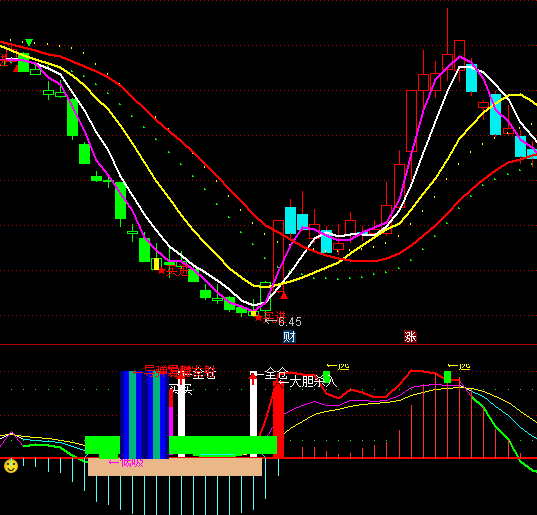Select the 6.45 lowest price label

(x=290, y=322)
